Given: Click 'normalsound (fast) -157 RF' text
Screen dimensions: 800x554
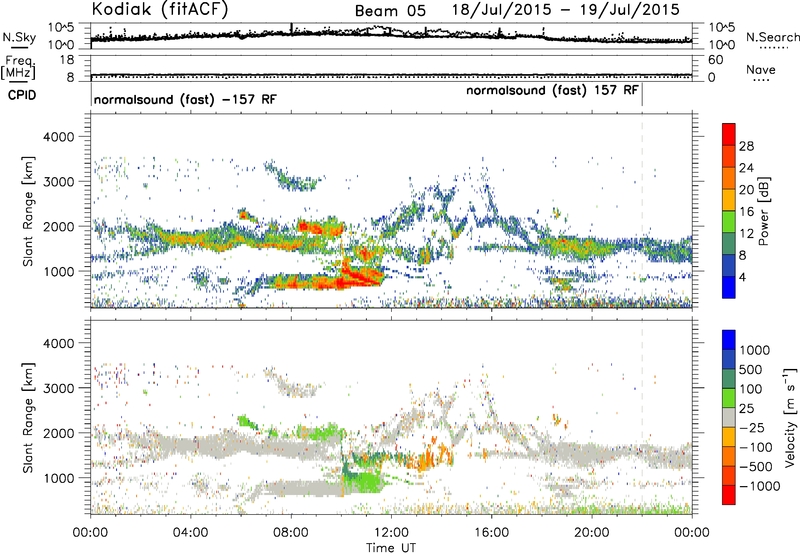Looking at the screenshot, I should pyautogui.click(x=185, y=99).
